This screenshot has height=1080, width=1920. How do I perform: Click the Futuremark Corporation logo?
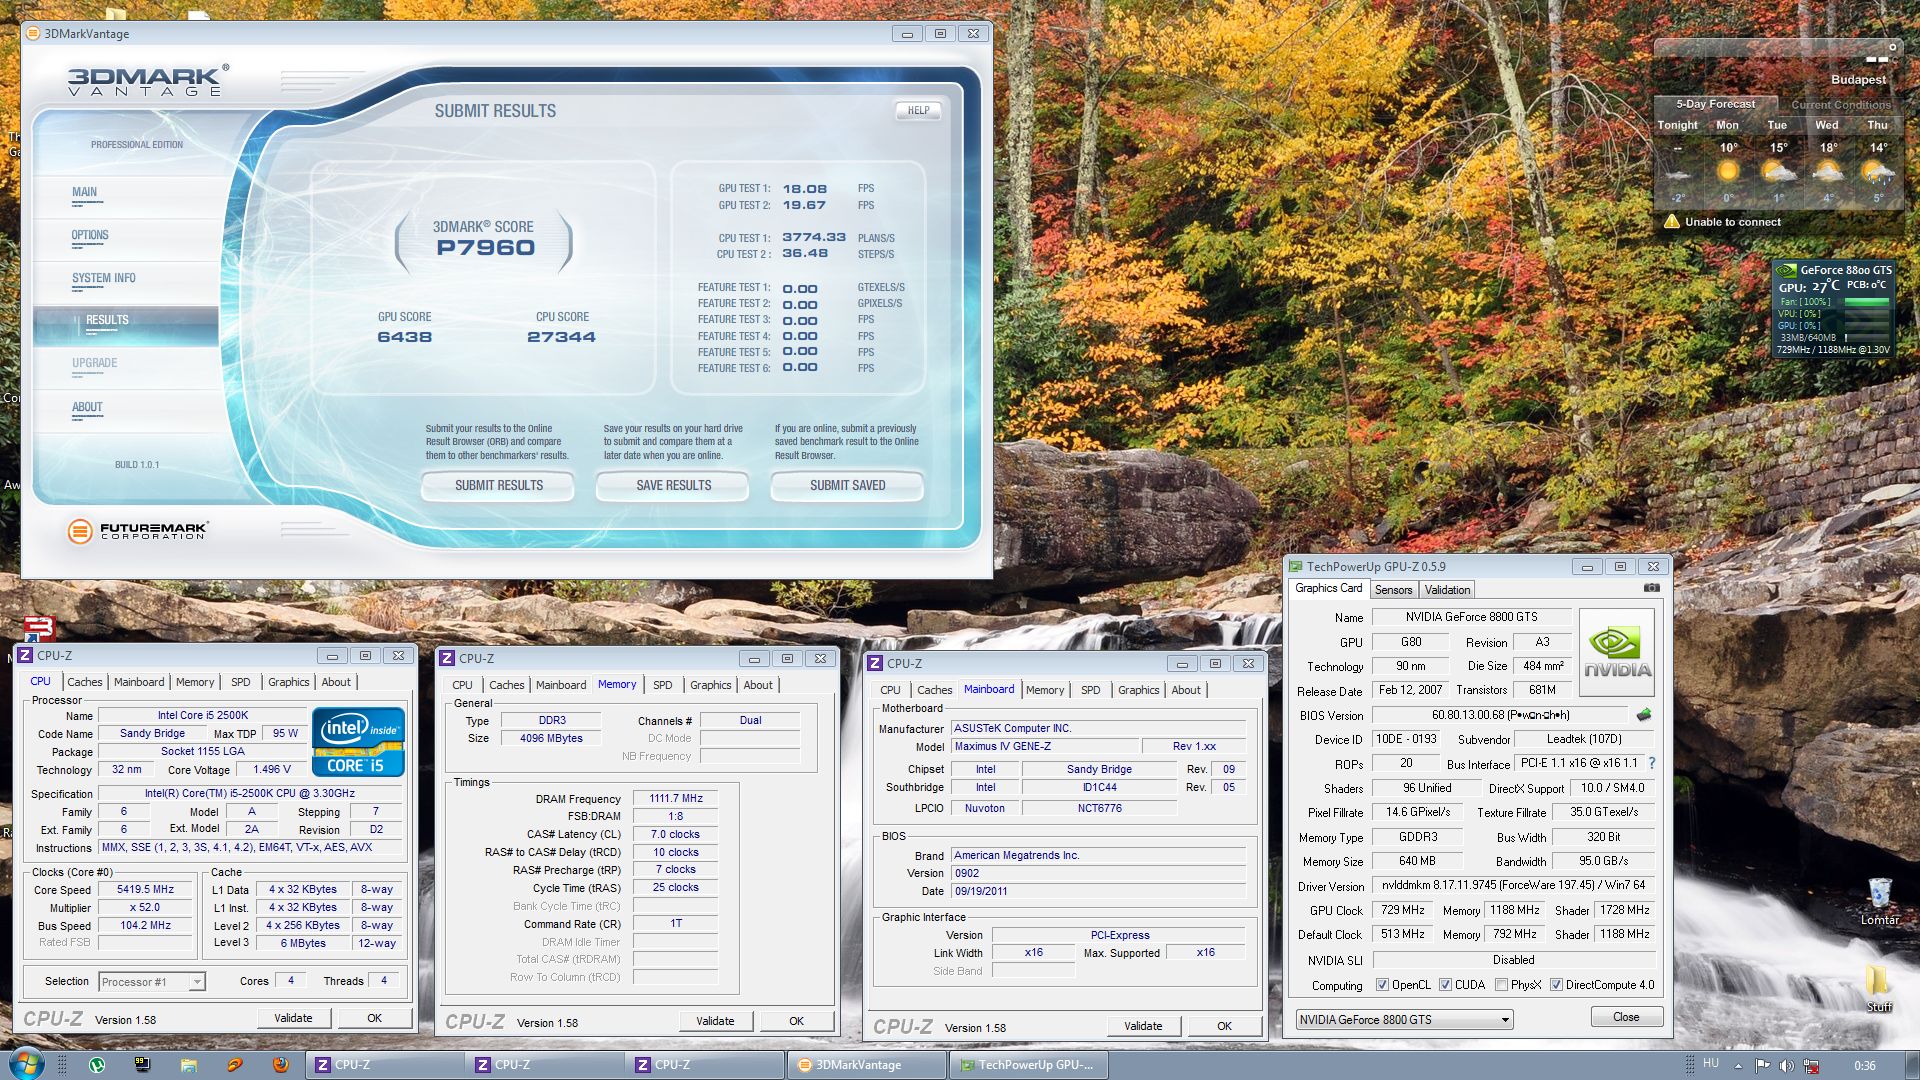coord(138,531)
